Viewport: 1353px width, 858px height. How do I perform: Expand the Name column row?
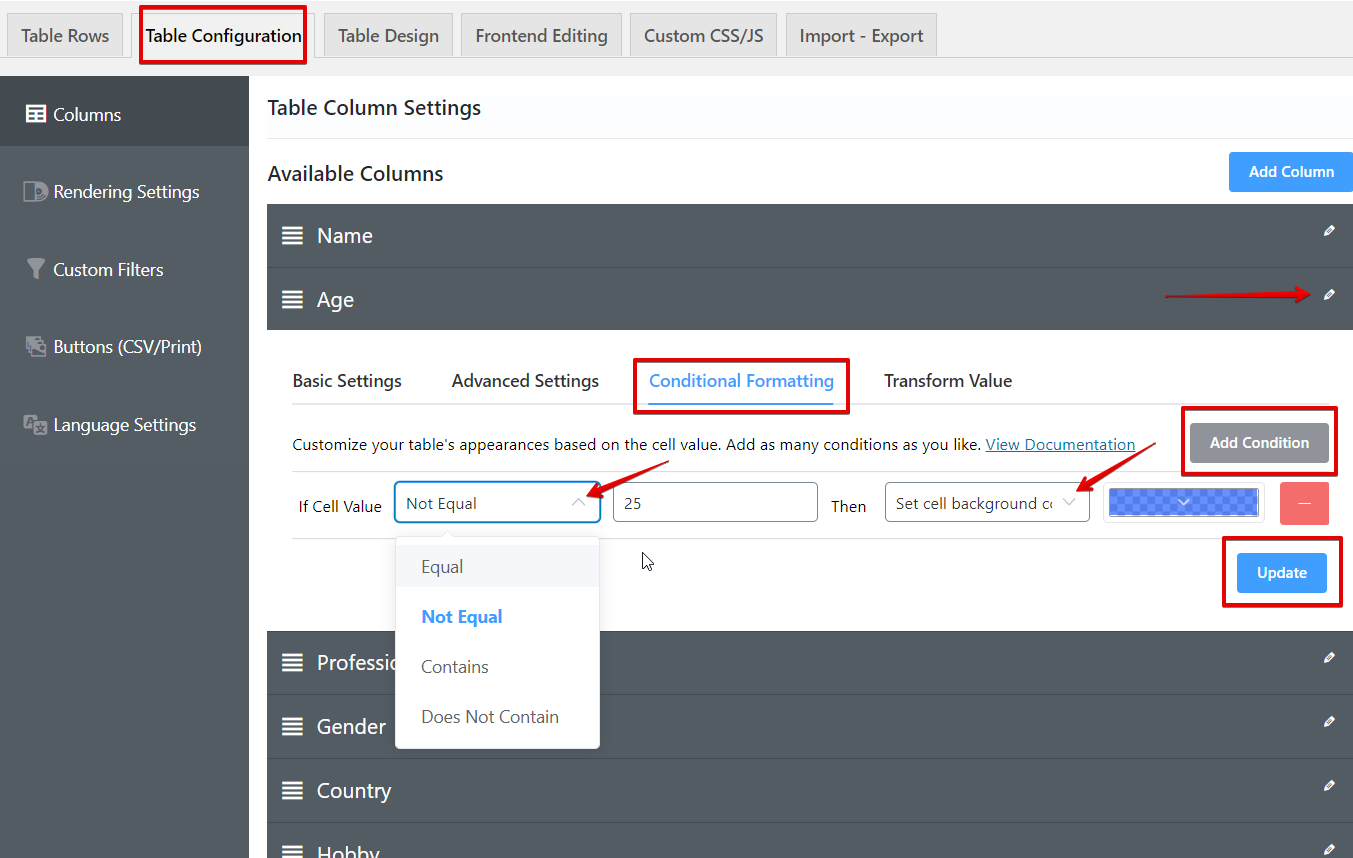click(810, 236)
